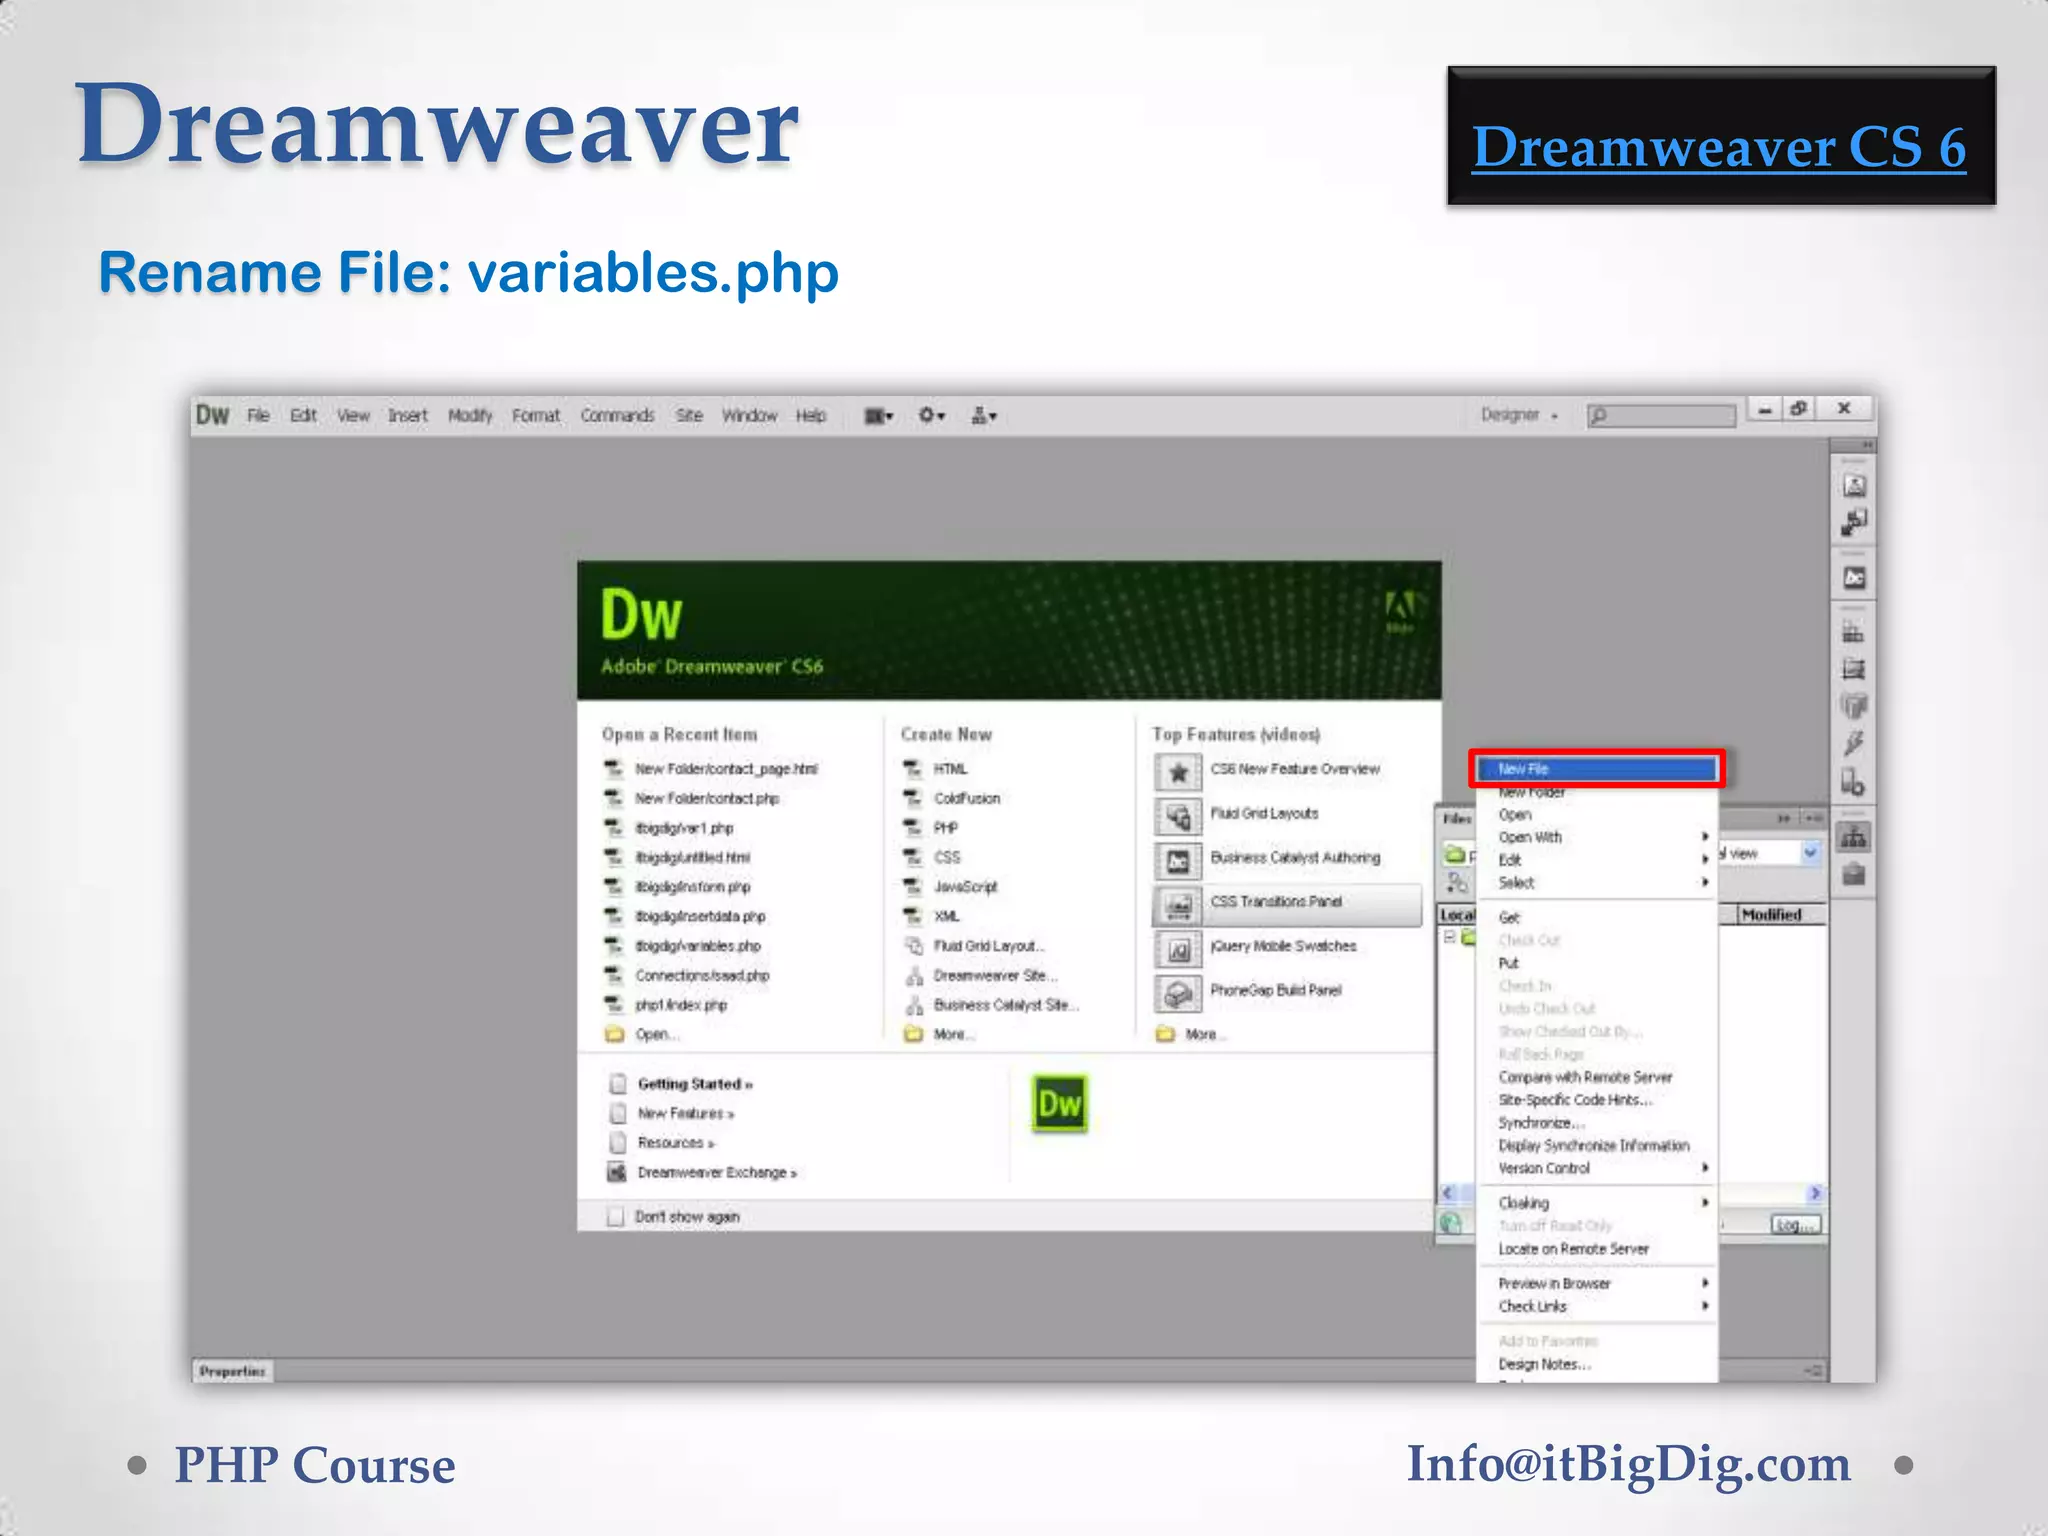Expand the Check Links submenu

tap(1599, 1306)
